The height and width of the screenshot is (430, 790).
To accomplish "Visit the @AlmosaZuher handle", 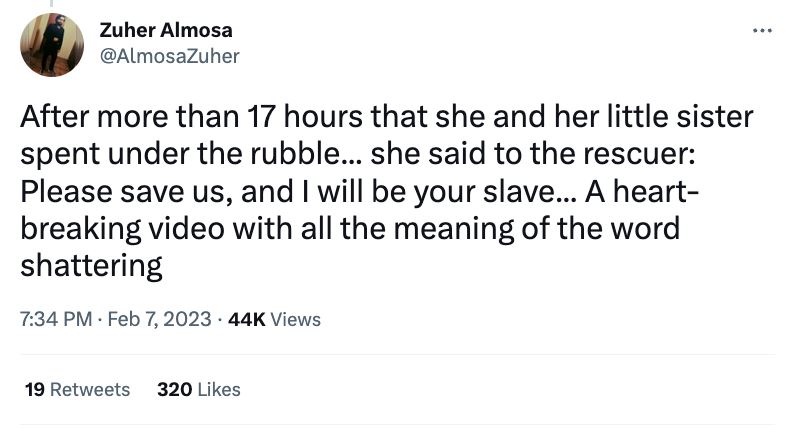I will point(170,56).
